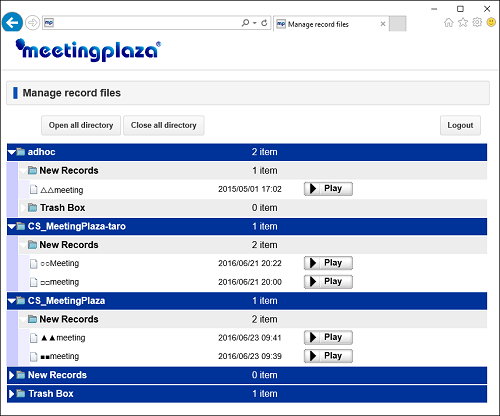Image resolution: width=500 pixels, height=416 pixels.
Task: Click date 2015/05/01 17:02
Action: pyautogui.click(x=250, y=189)
